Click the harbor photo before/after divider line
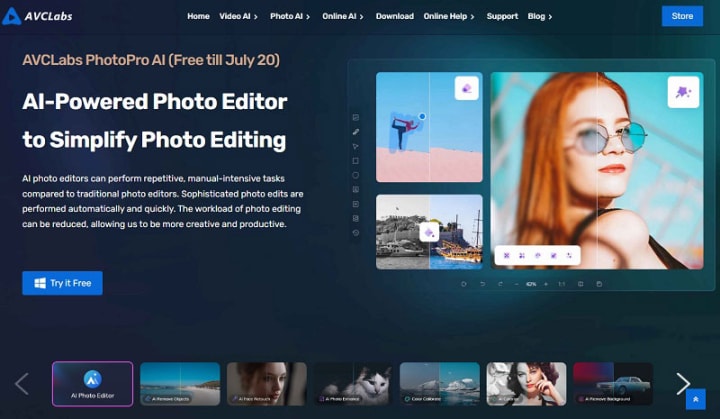Screen dimensions: 720x419 point(429,232)
